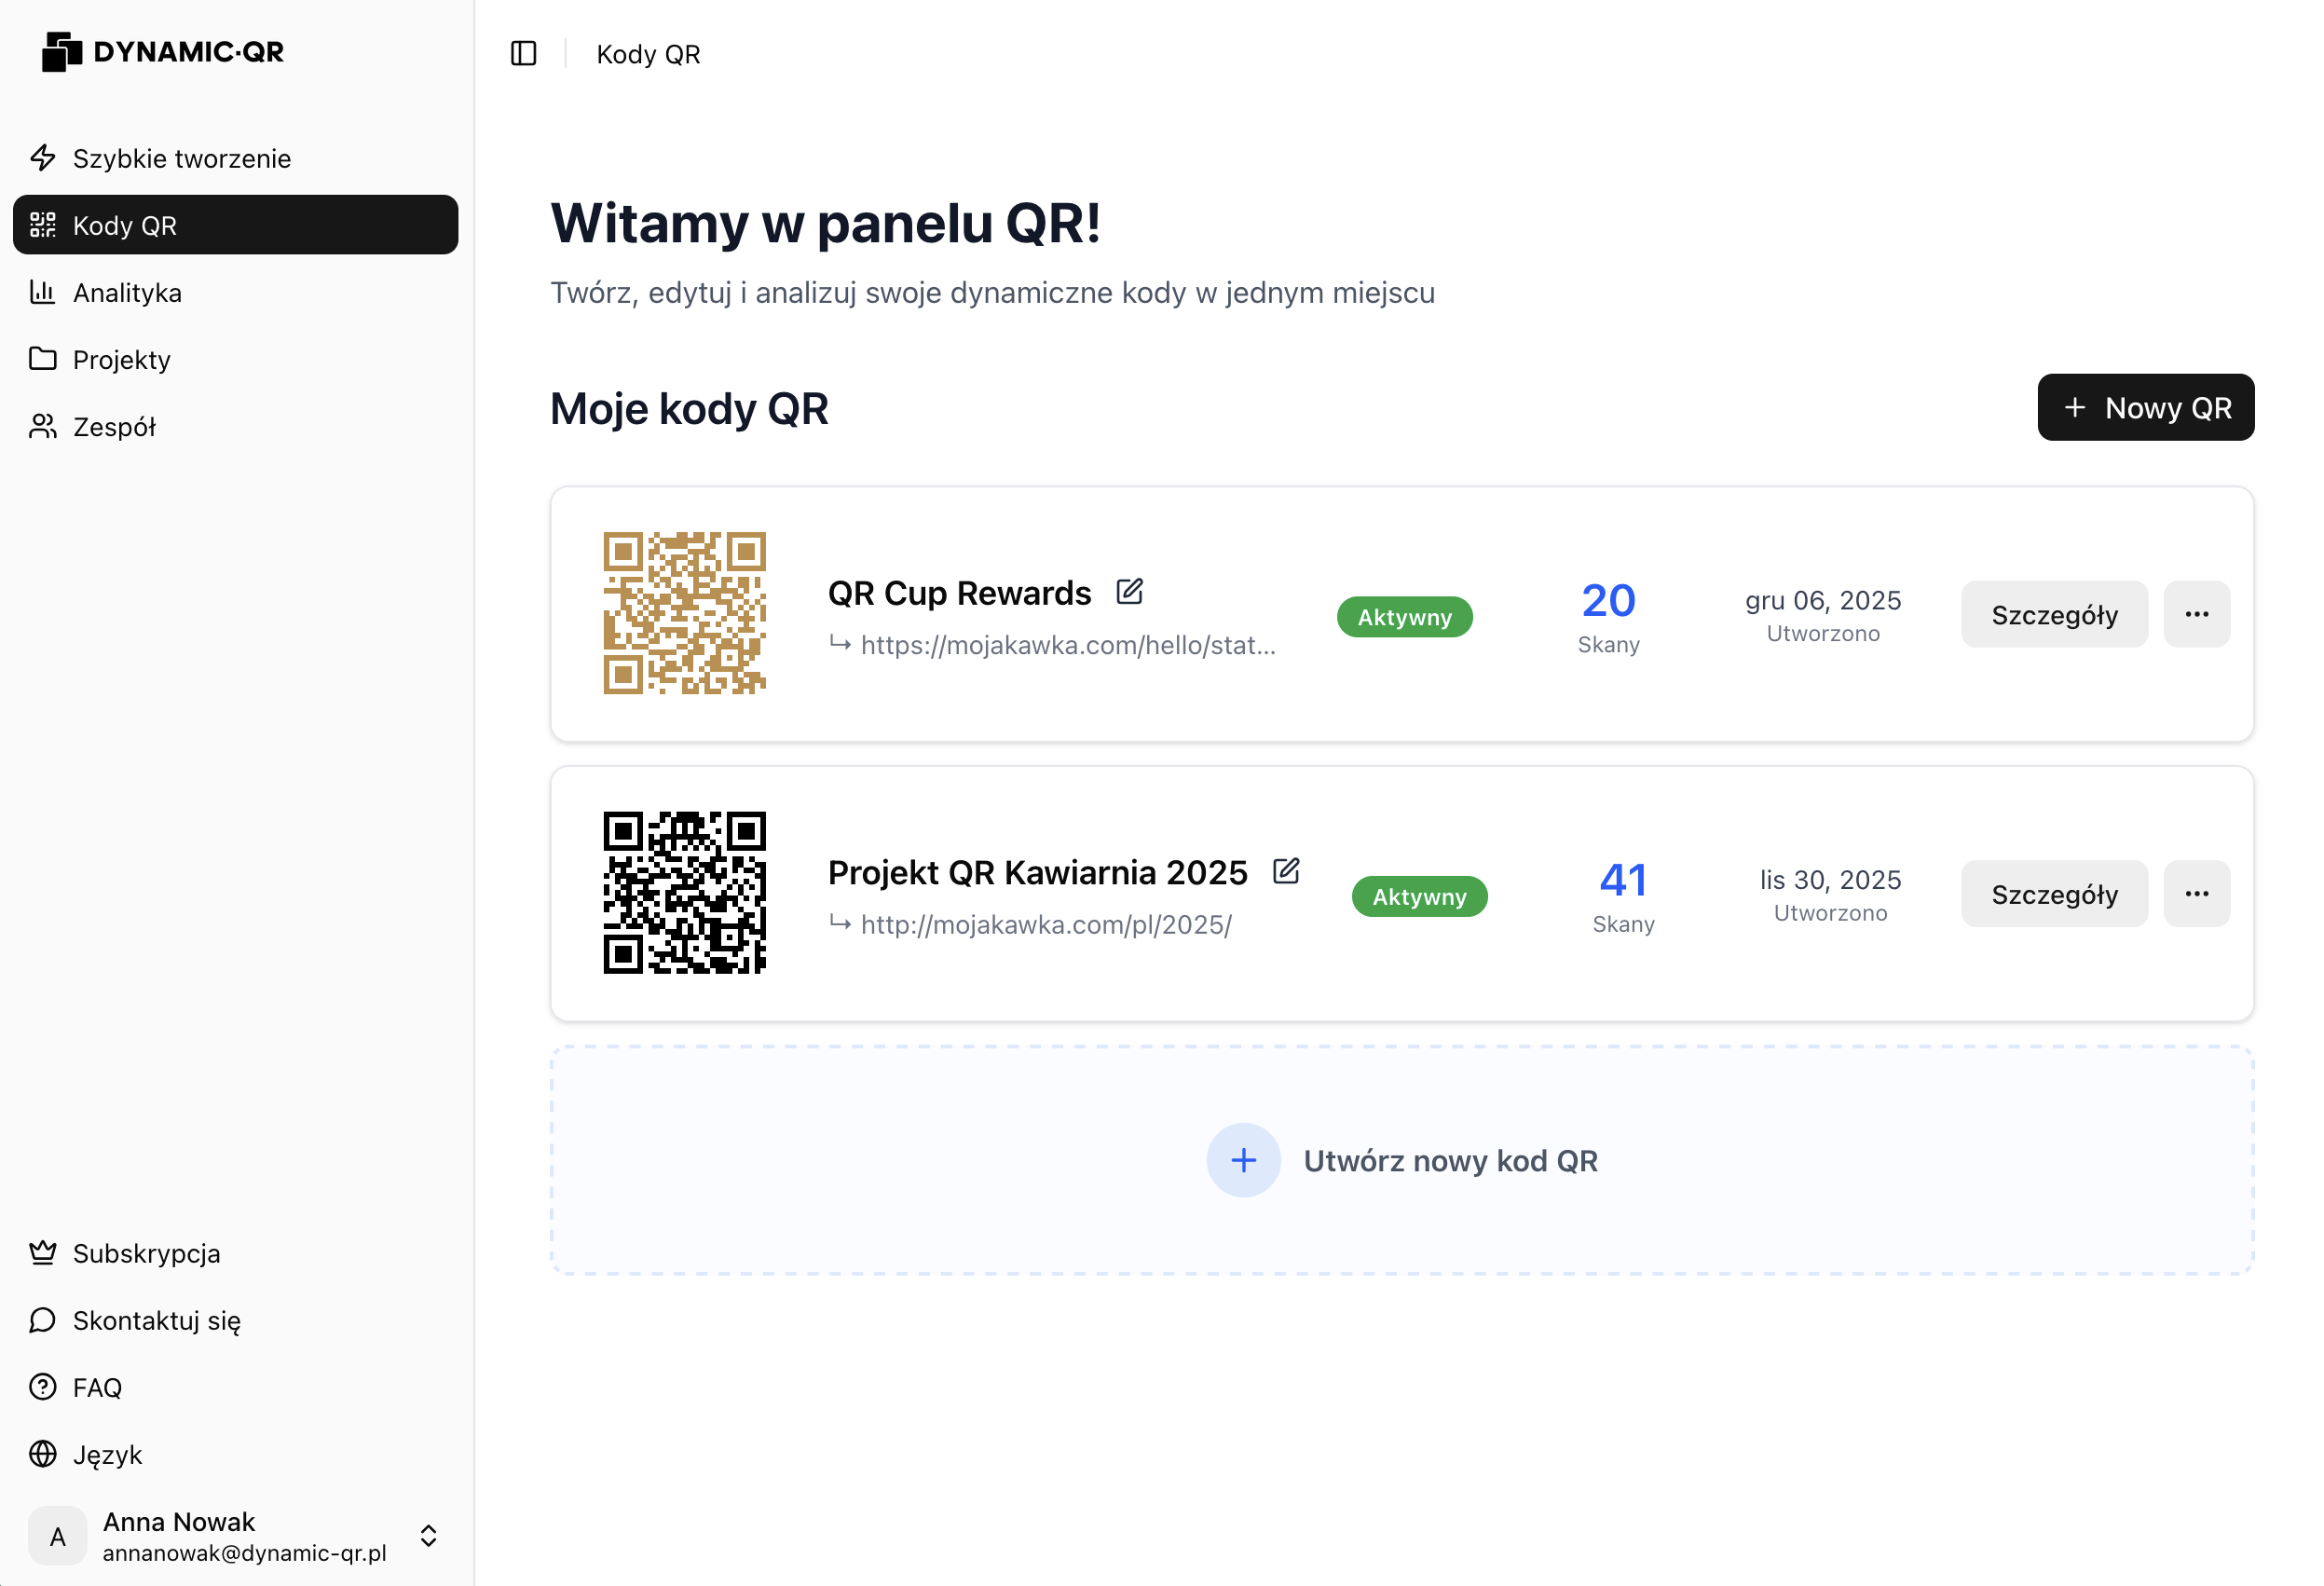The width and height of the screenshot is (2324, 1586).
Task: Click the blue plus circle icon
Action: 1243,1160
